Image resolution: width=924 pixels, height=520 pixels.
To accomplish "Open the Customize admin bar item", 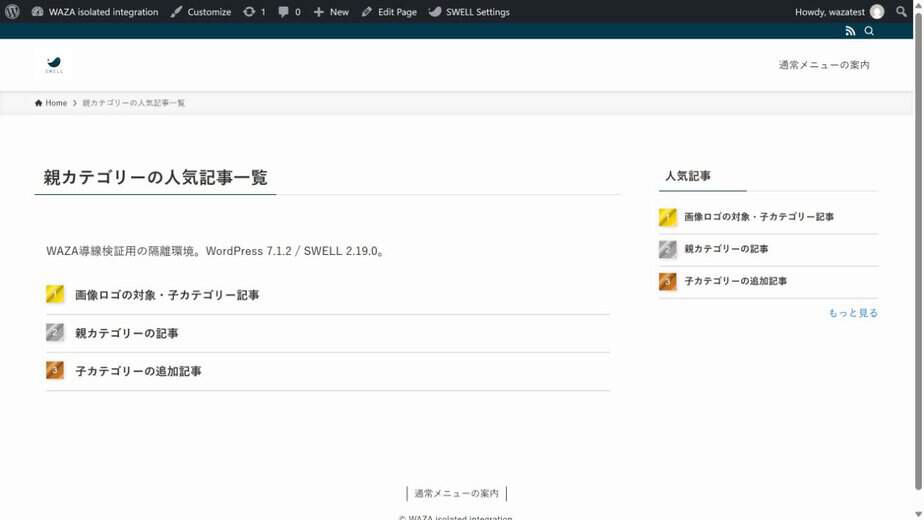I will click(201, 12).
